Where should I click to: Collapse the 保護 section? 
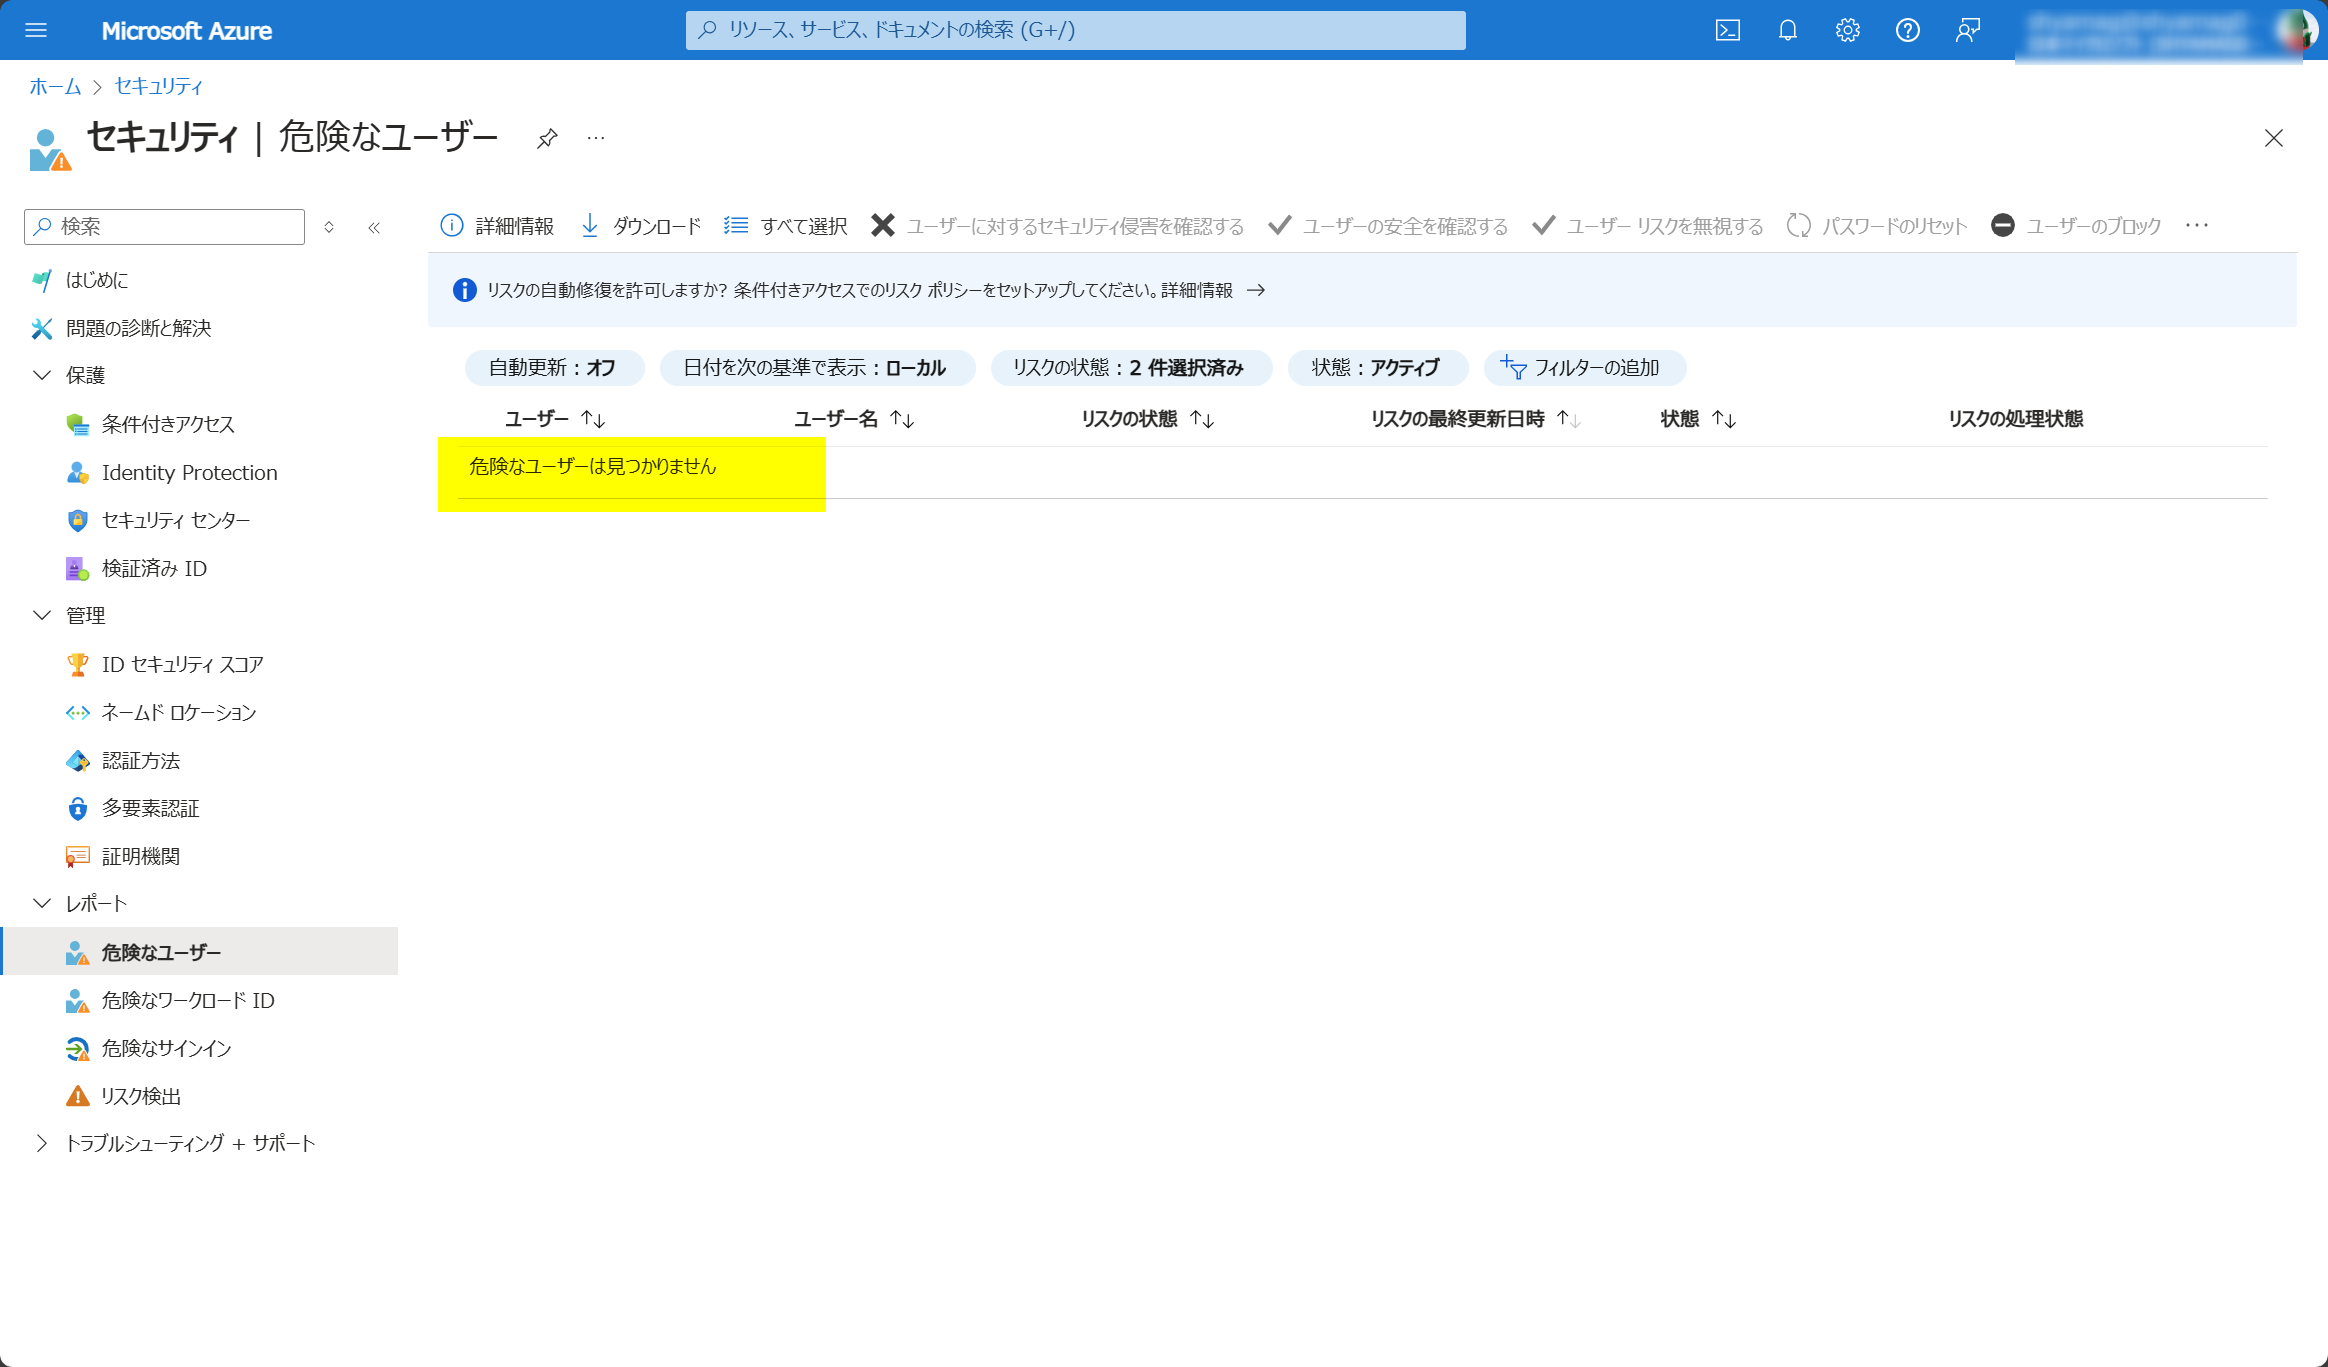[42, 375]
